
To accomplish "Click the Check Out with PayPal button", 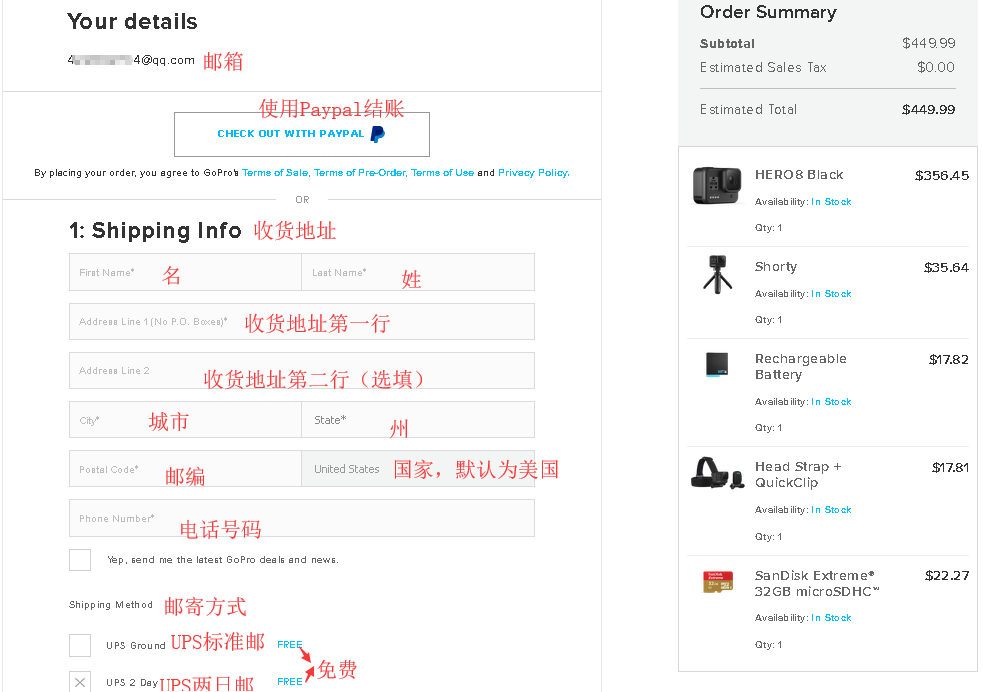I will pos(302,134).
